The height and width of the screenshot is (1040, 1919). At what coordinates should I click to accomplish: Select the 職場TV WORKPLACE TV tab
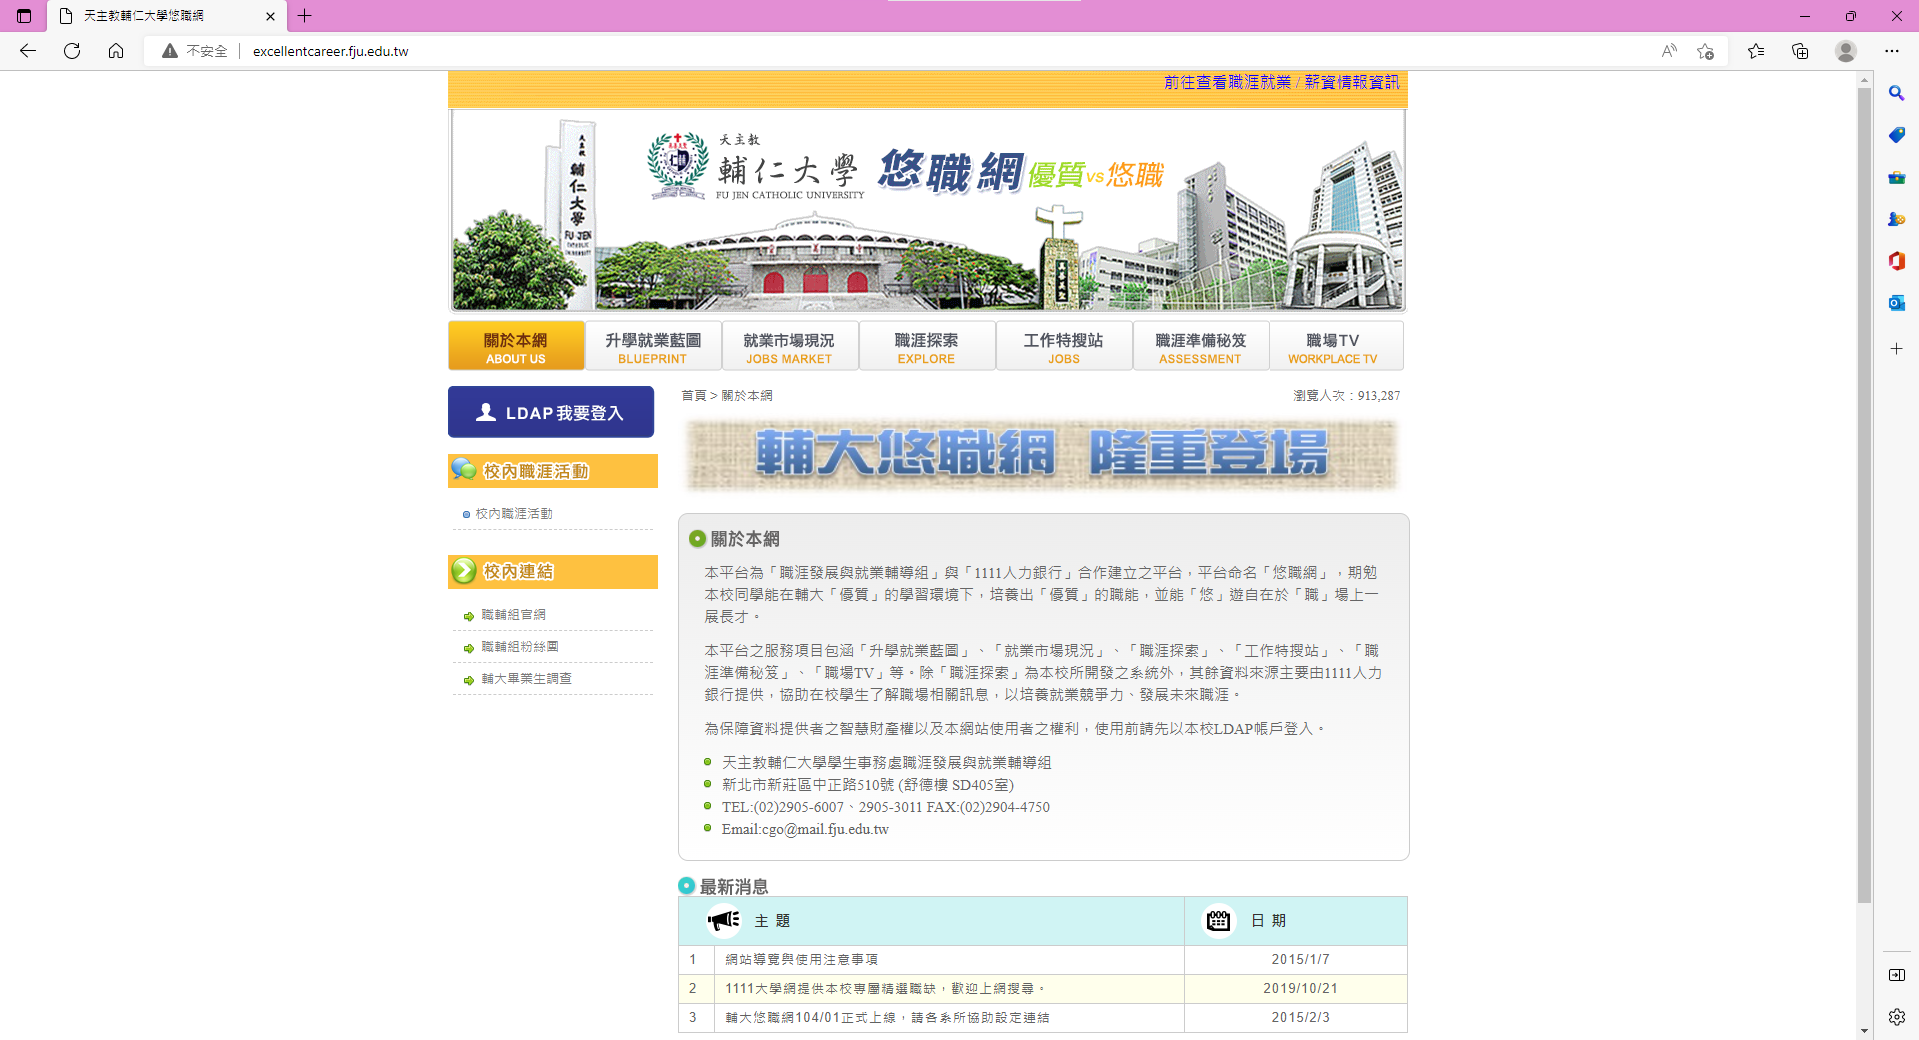(x=1336, y=346)
